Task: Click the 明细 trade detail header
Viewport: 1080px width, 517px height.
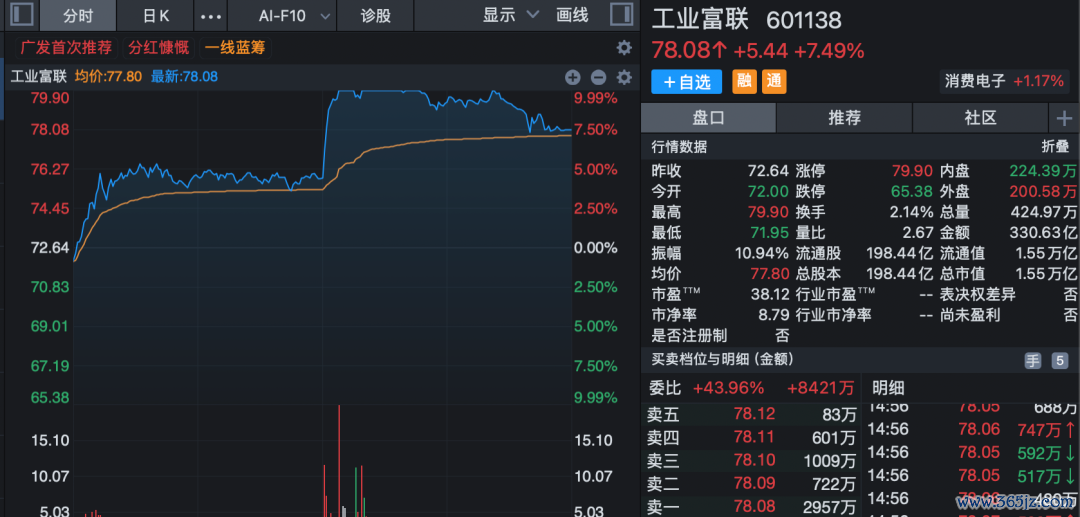Action: click(888, 388)
